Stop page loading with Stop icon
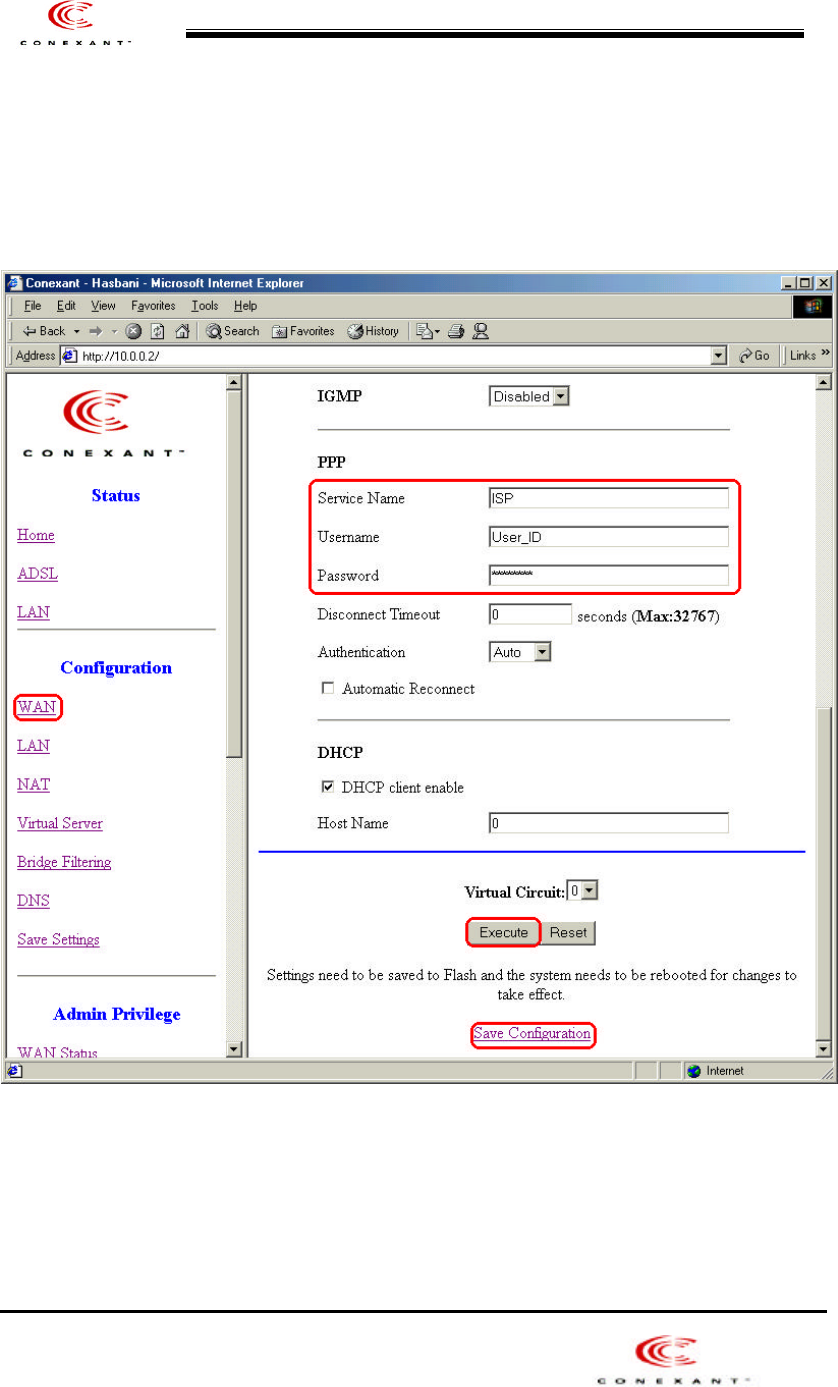Screen dimensions: 838x1387 click(133, 331)
